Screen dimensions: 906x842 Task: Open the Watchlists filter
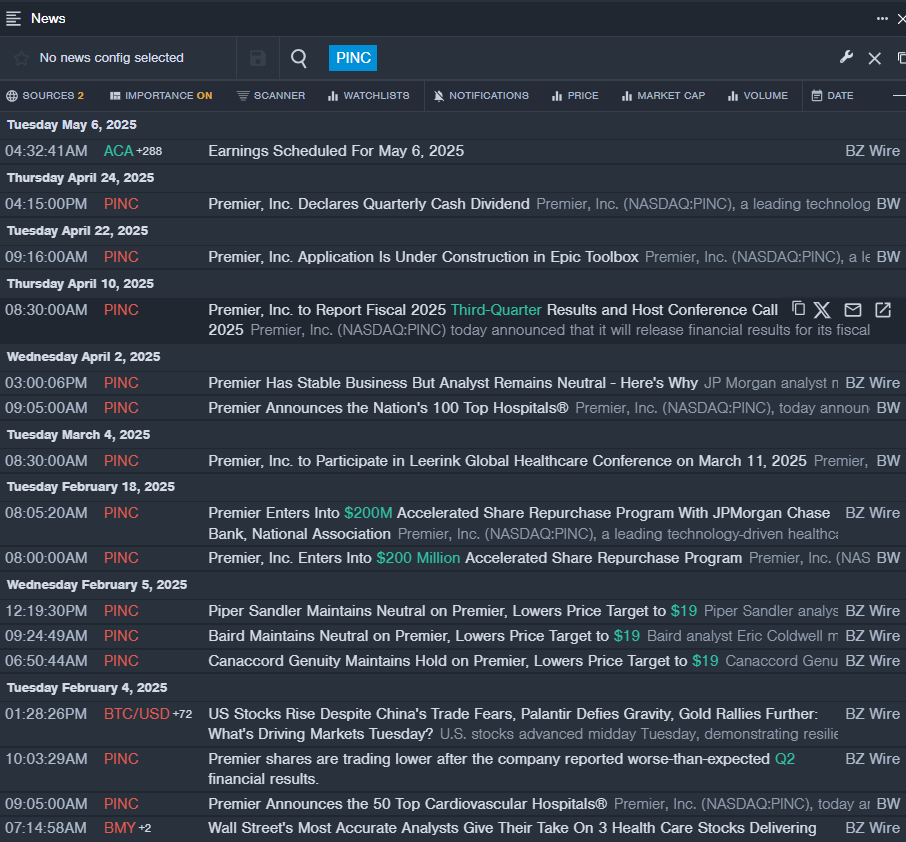coord(369,95)
